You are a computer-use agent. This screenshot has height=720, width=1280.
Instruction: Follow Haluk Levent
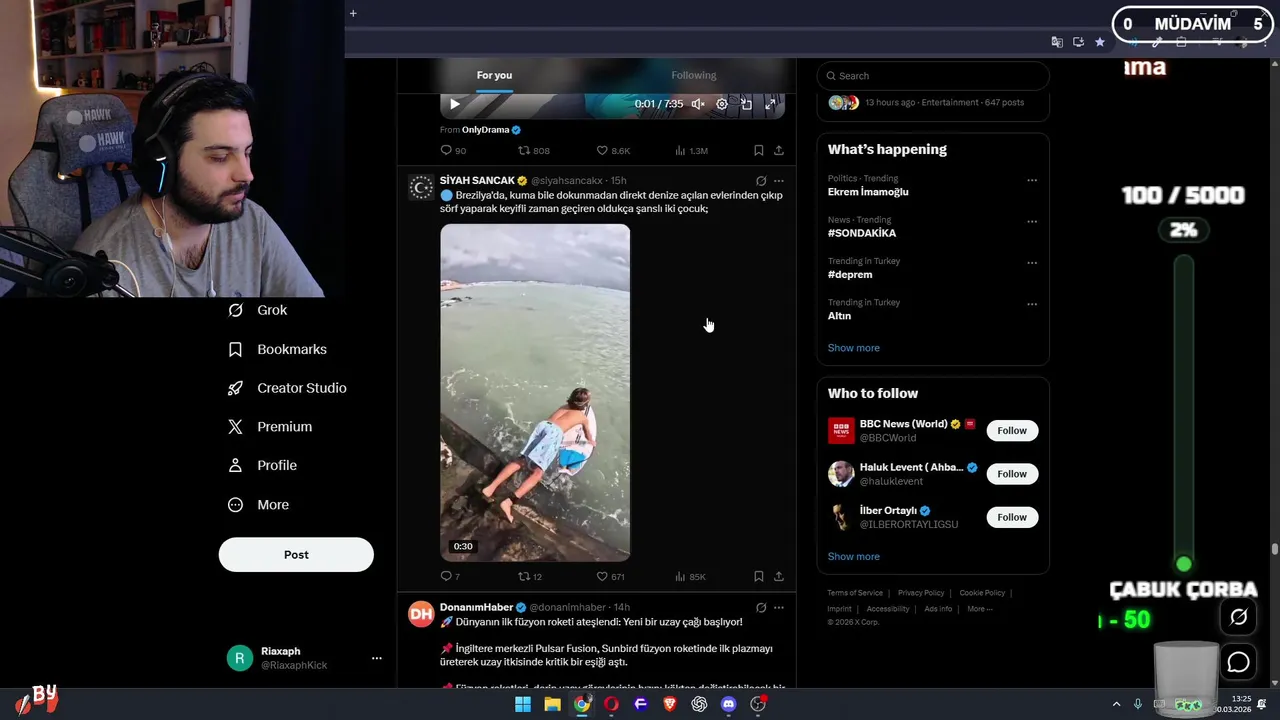[1012, 474]
